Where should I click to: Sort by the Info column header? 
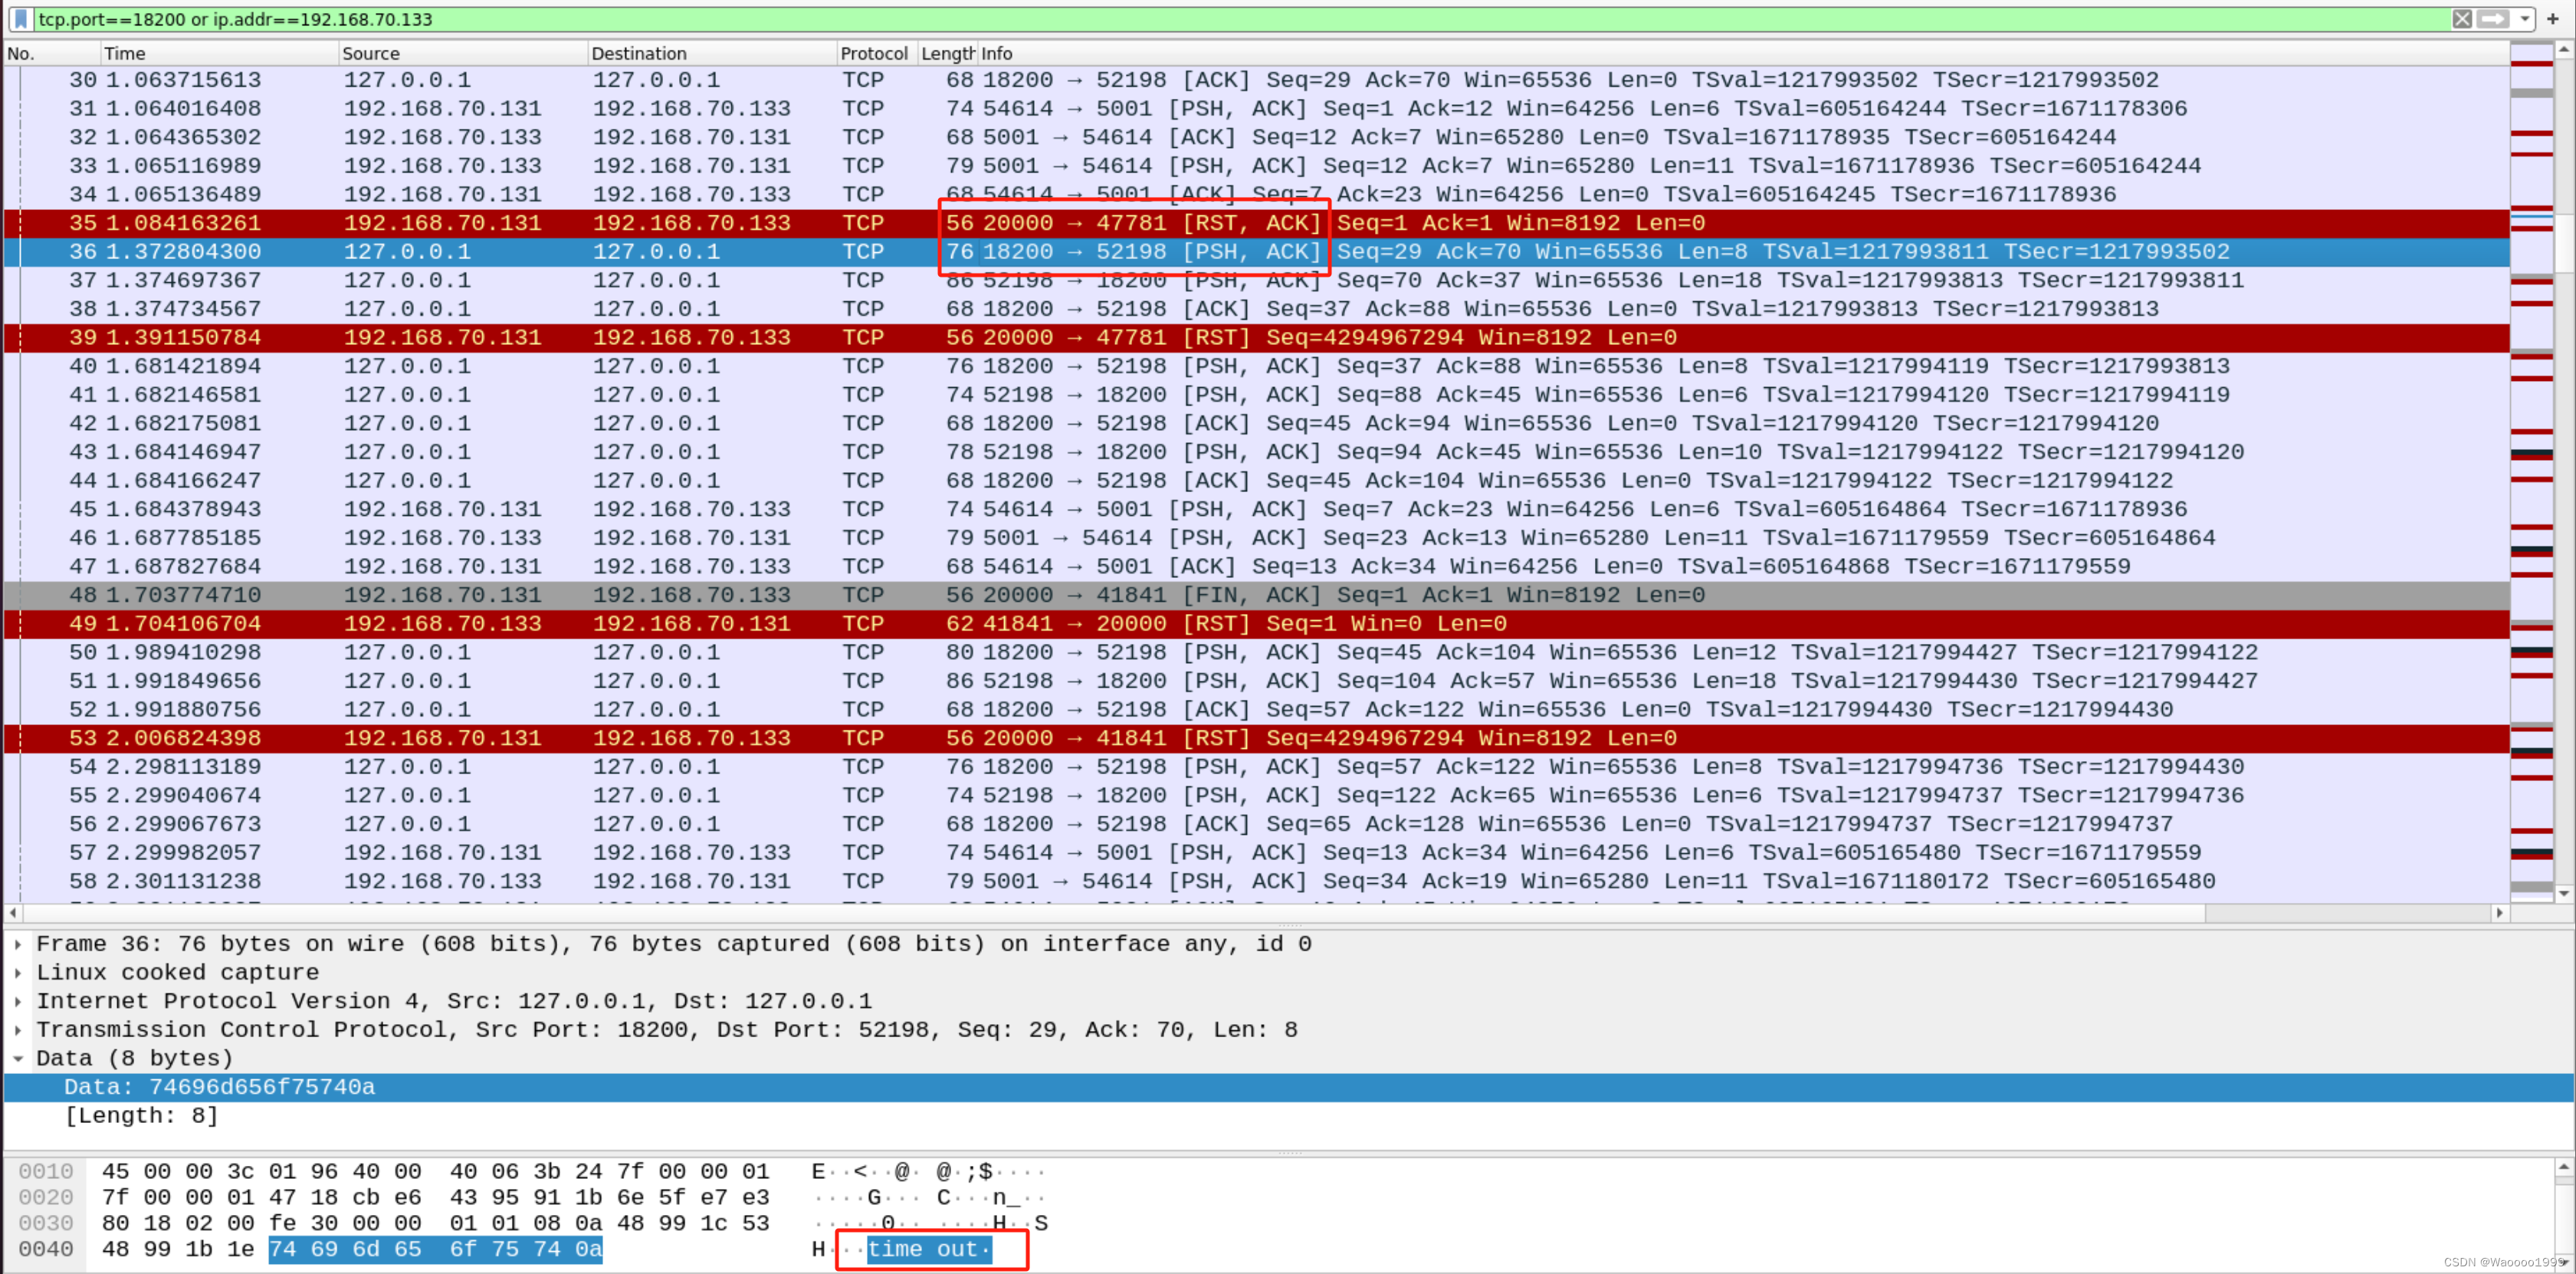click(x=1742, y=53)
